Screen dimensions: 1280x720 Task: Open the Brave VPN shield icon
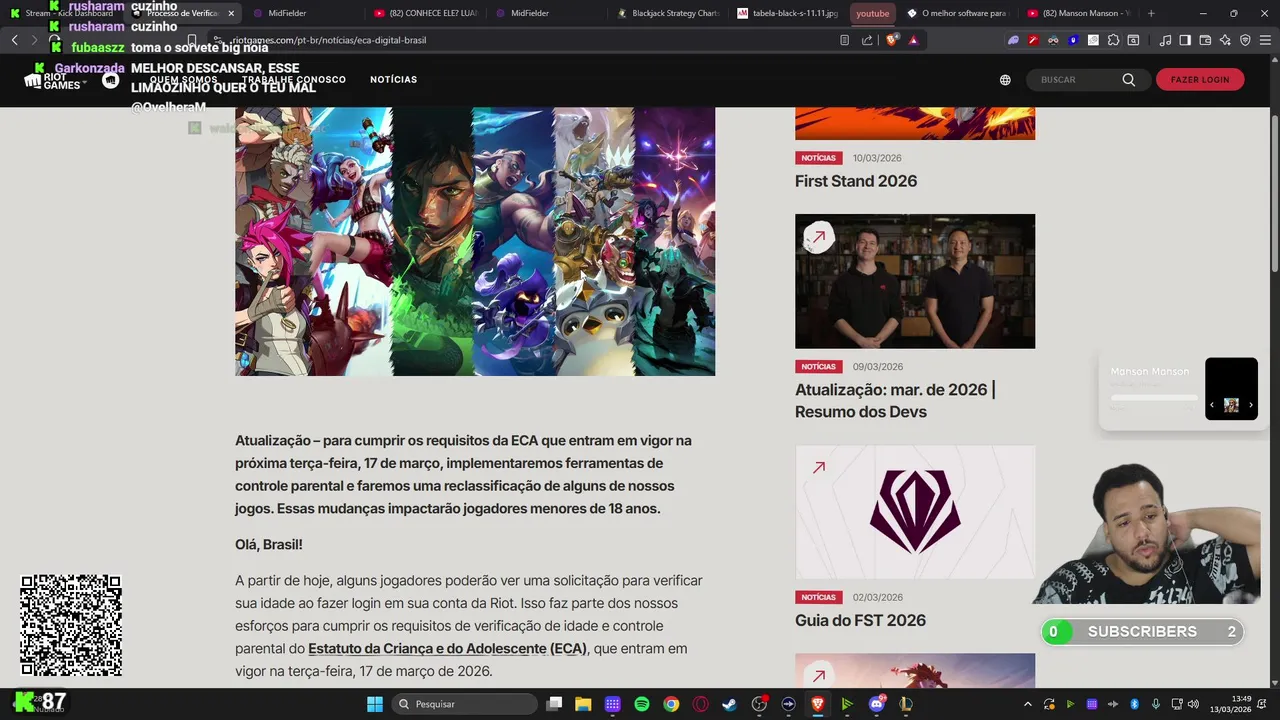pos(1245,40)
